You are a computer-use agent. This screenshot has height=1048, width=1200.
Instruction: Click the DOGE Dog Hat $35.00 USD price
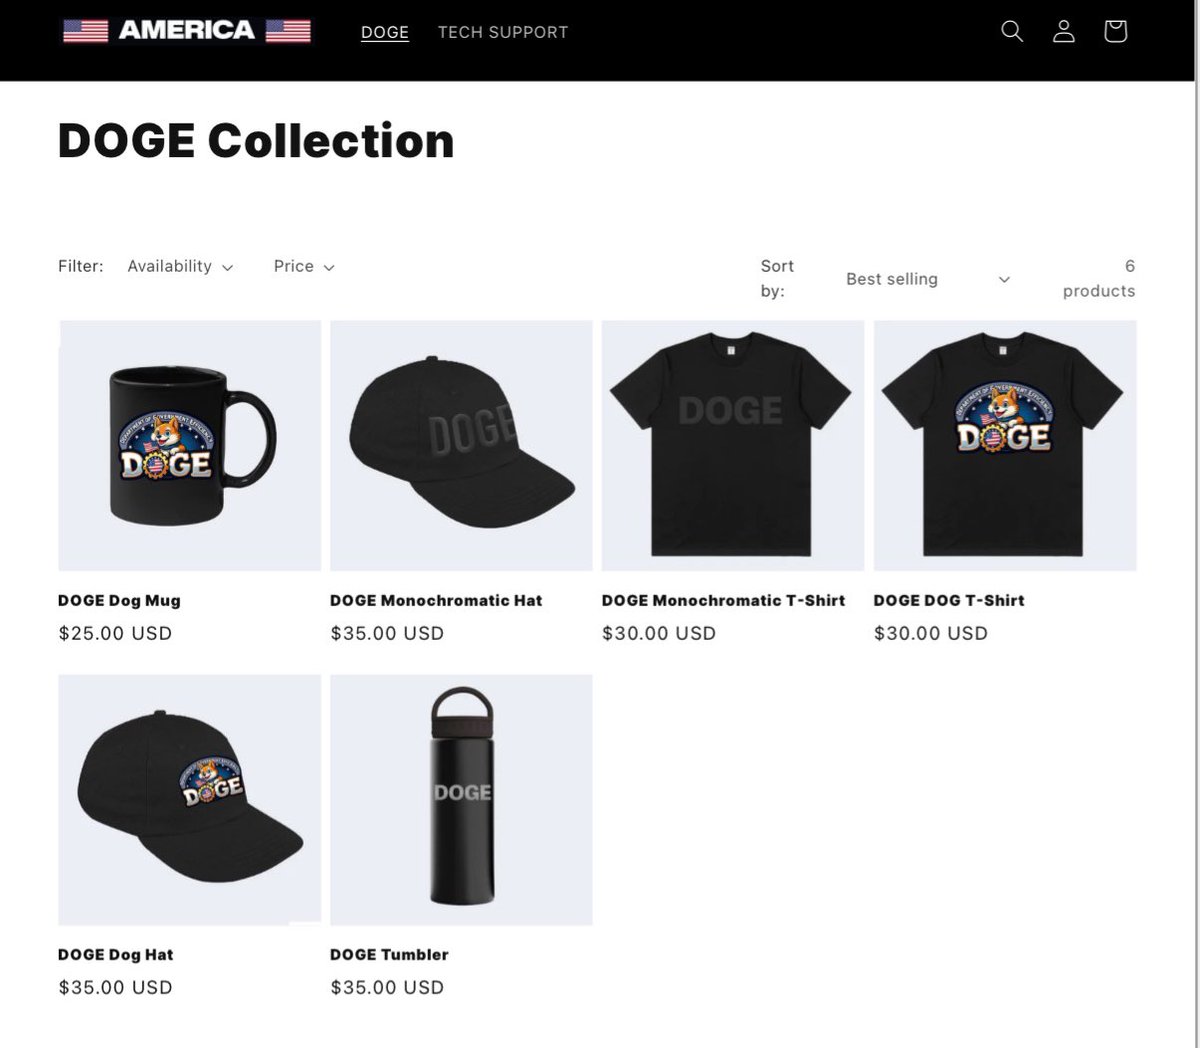115,987
